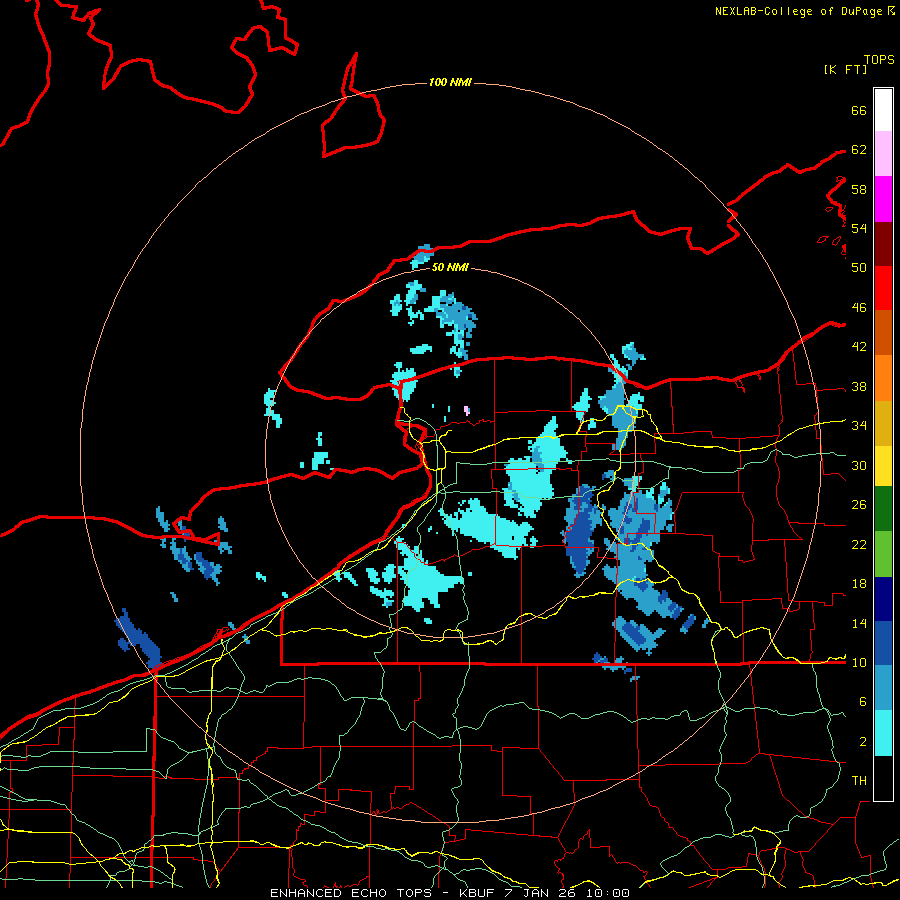Click the black TH swatch in the legend
Screen dimensions: 900x900
click(883, 778)
